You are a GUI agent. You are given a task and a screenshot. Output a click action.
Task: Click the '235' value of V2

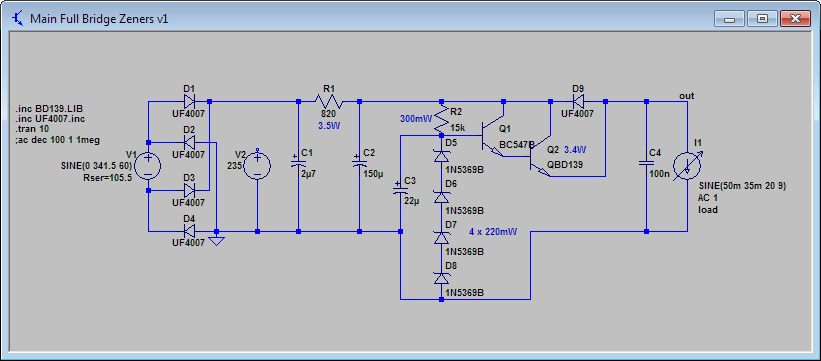(x=234, y=166)
